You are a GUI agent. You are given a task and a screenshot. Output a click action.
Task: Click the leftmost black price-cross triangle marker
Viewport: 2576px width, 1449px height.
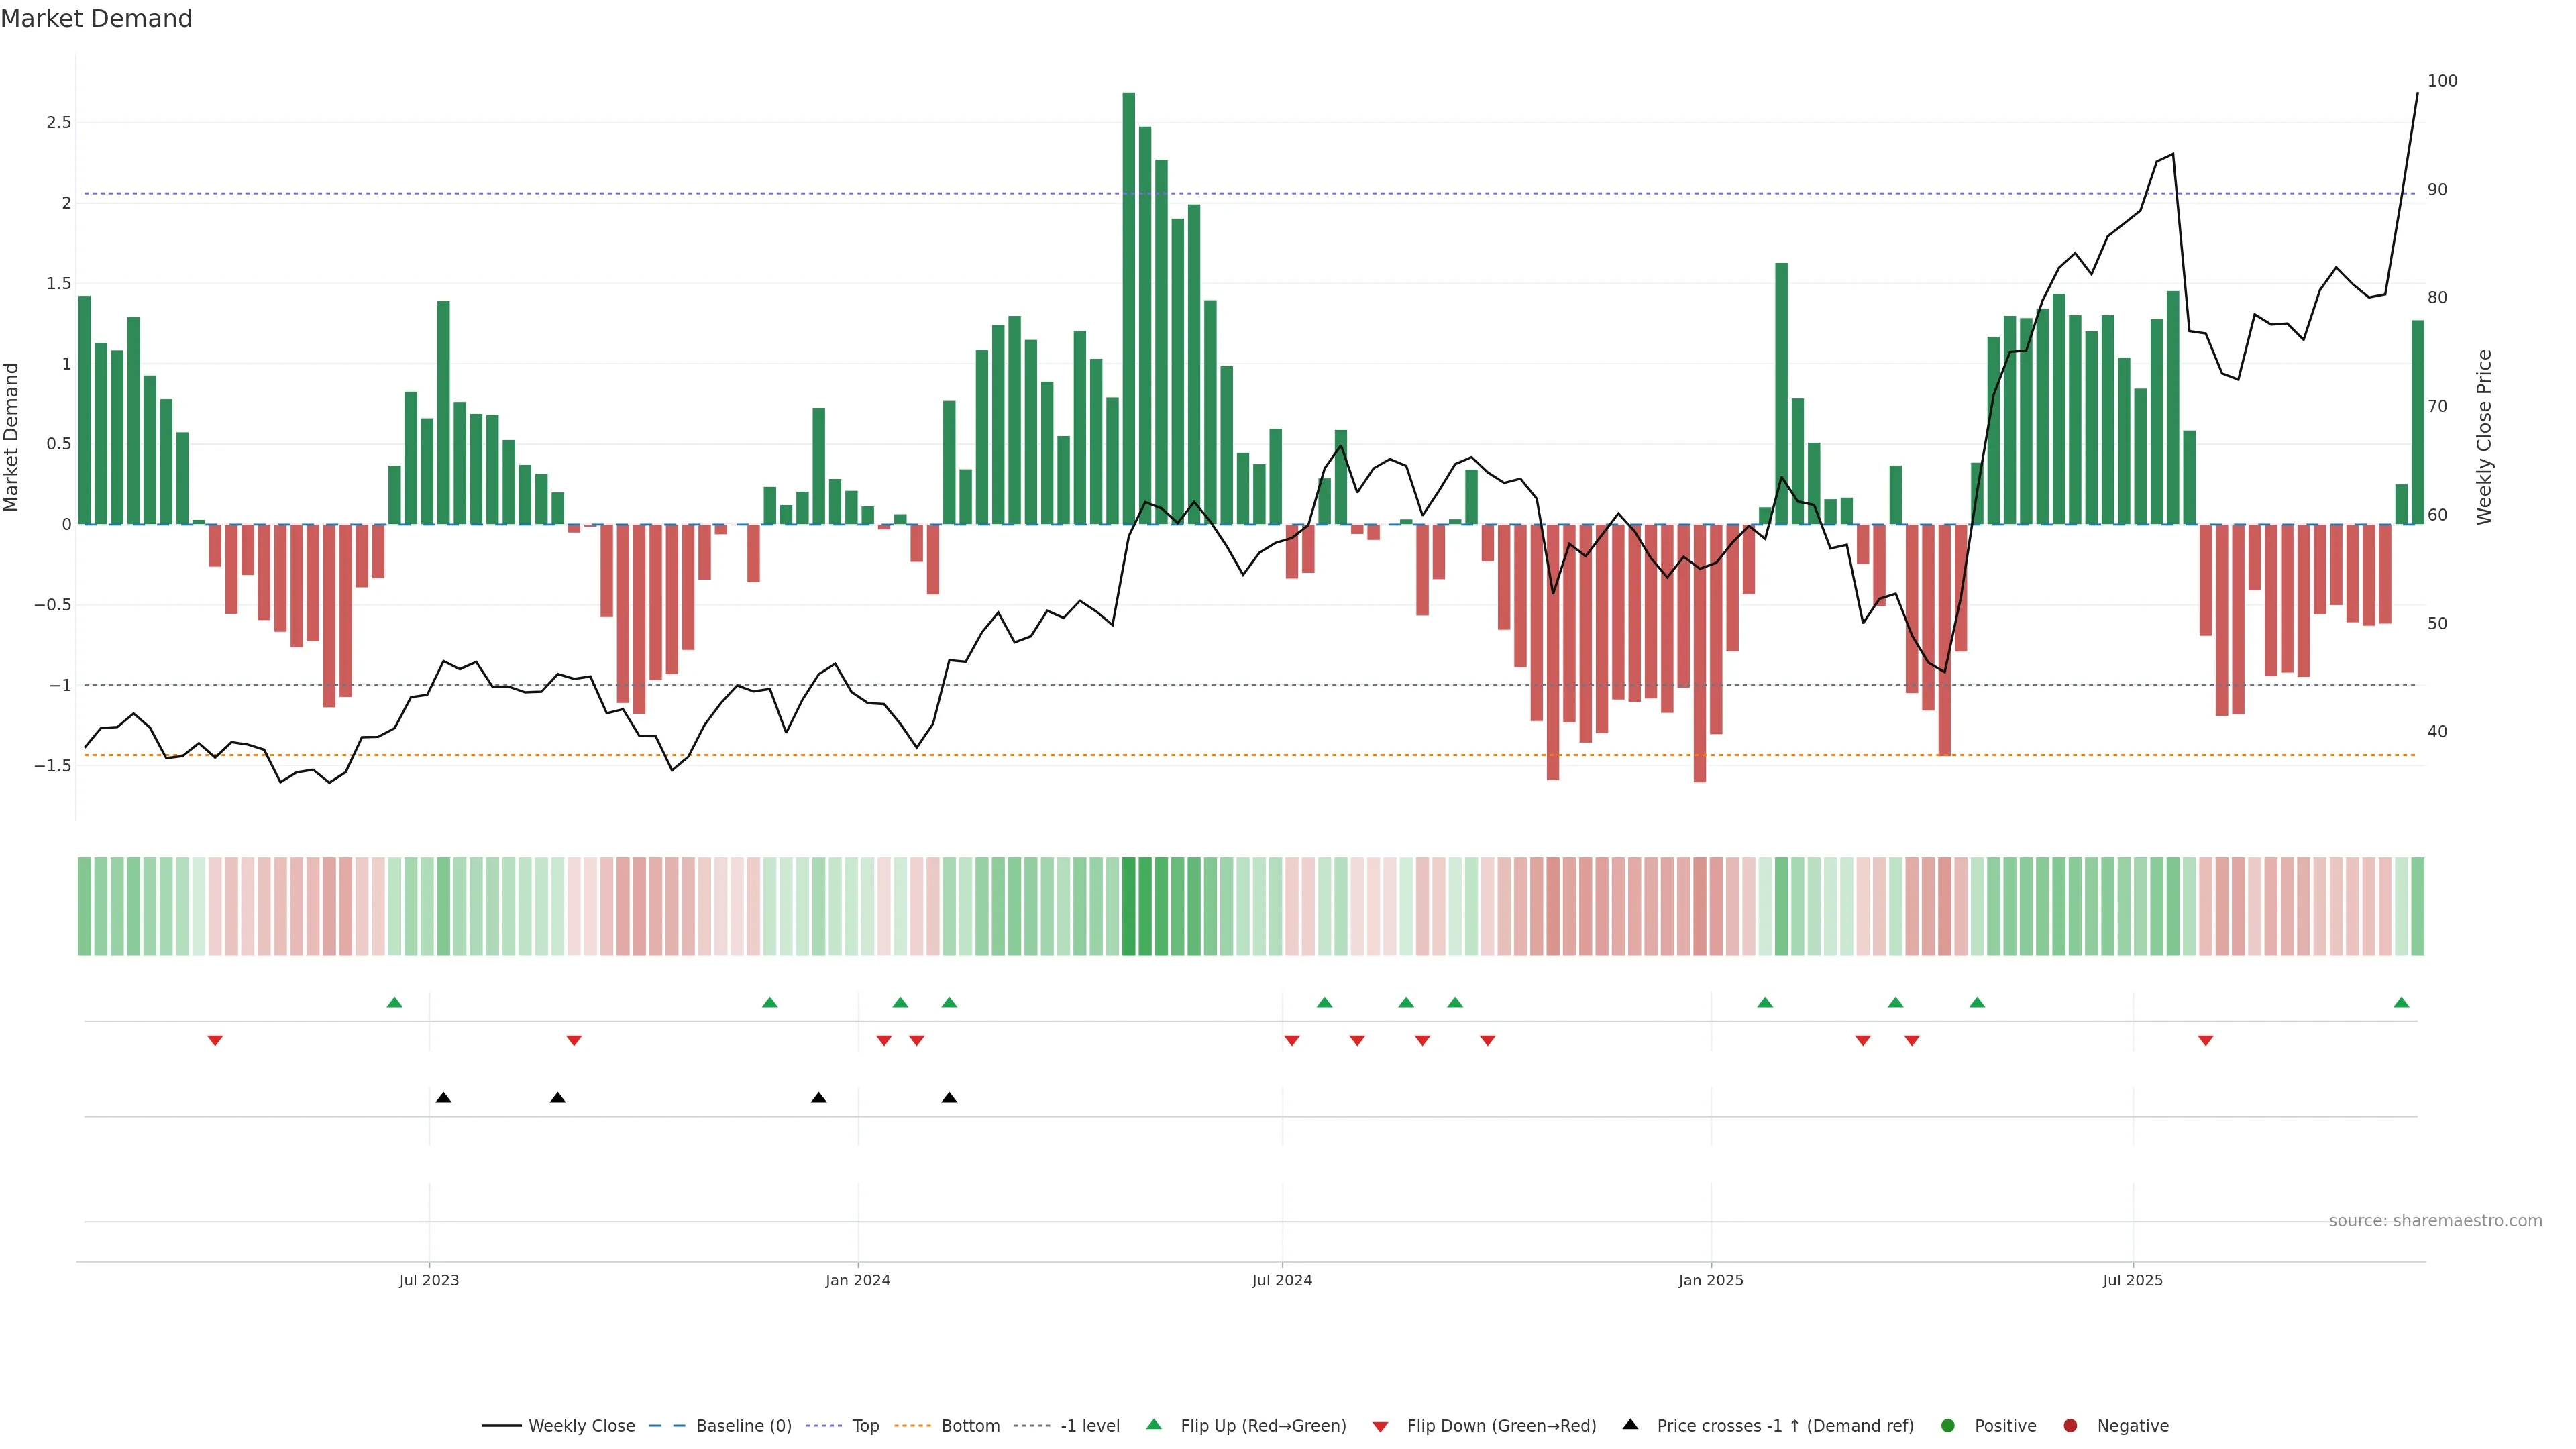443,1098
